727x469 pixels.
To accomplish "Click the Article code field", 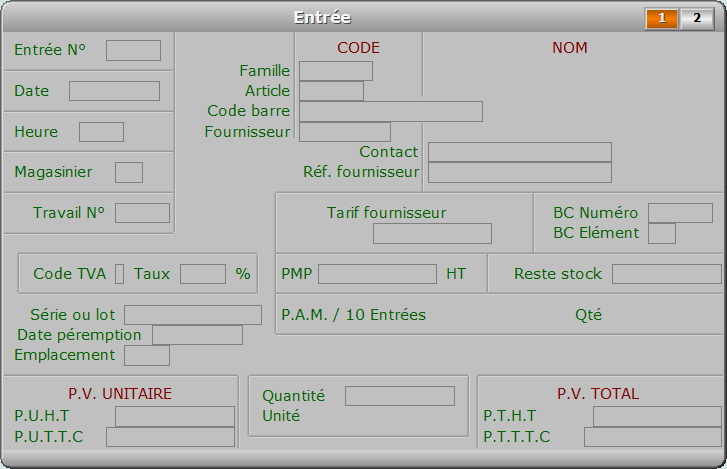I will [x=332, y=91].
